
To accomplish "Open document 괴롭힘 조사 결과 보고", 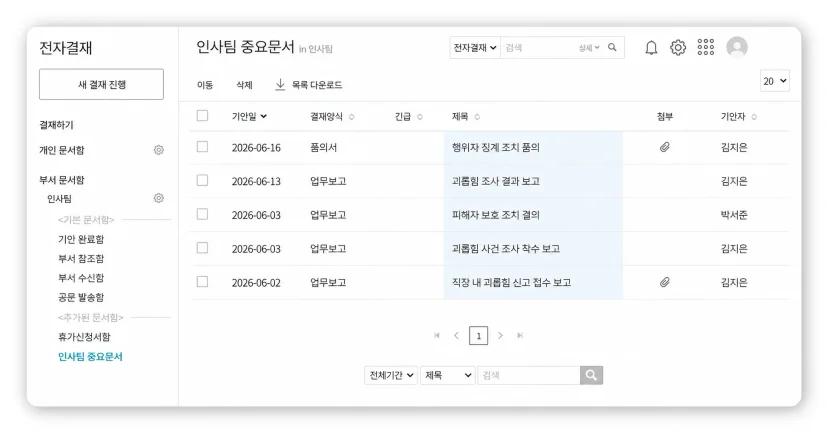I will click(x=495, y=181).
